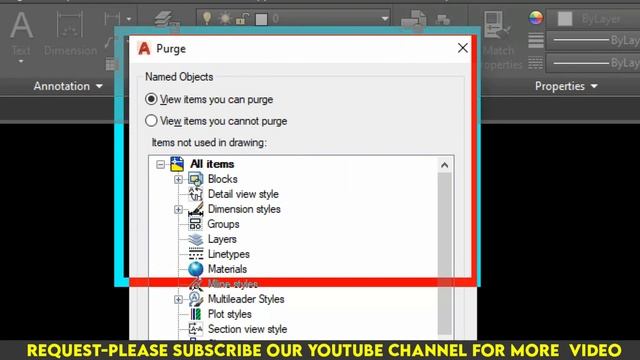Image resolution: width=640 pixels, height=360 pixels.
Task: Expand the Dimension styles tree node
Action: (x=178, y=209)
